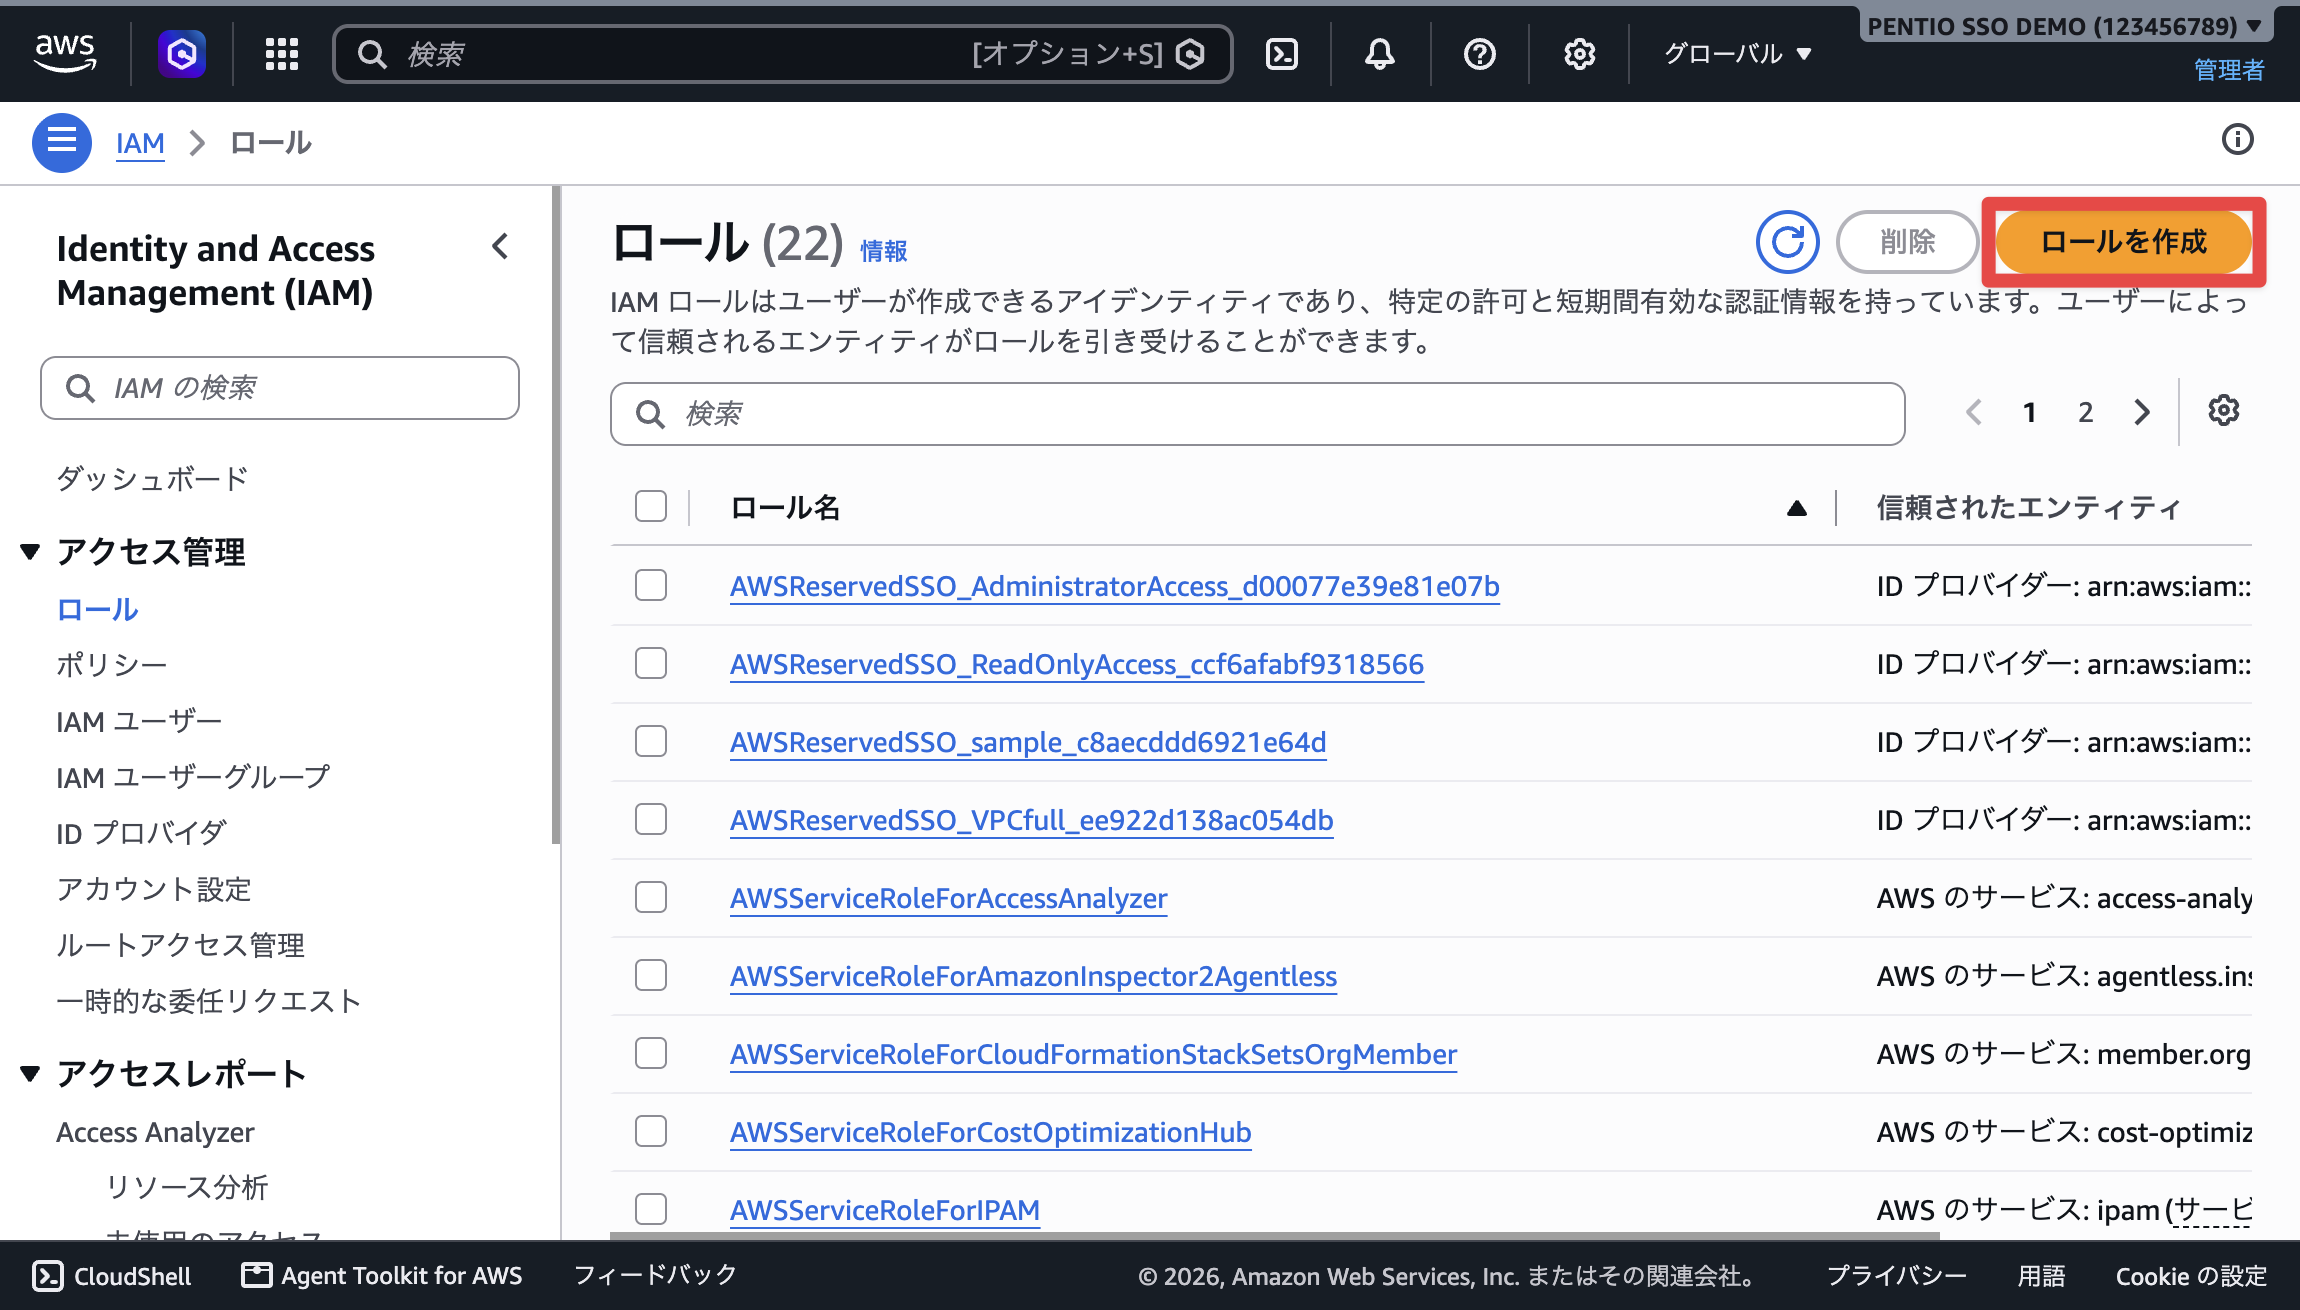The height and width of the screenshot is (1310, 2300).
Task: Open AWSServiceRoleForIPAM role link
Action: click(x=885, y=1210)
